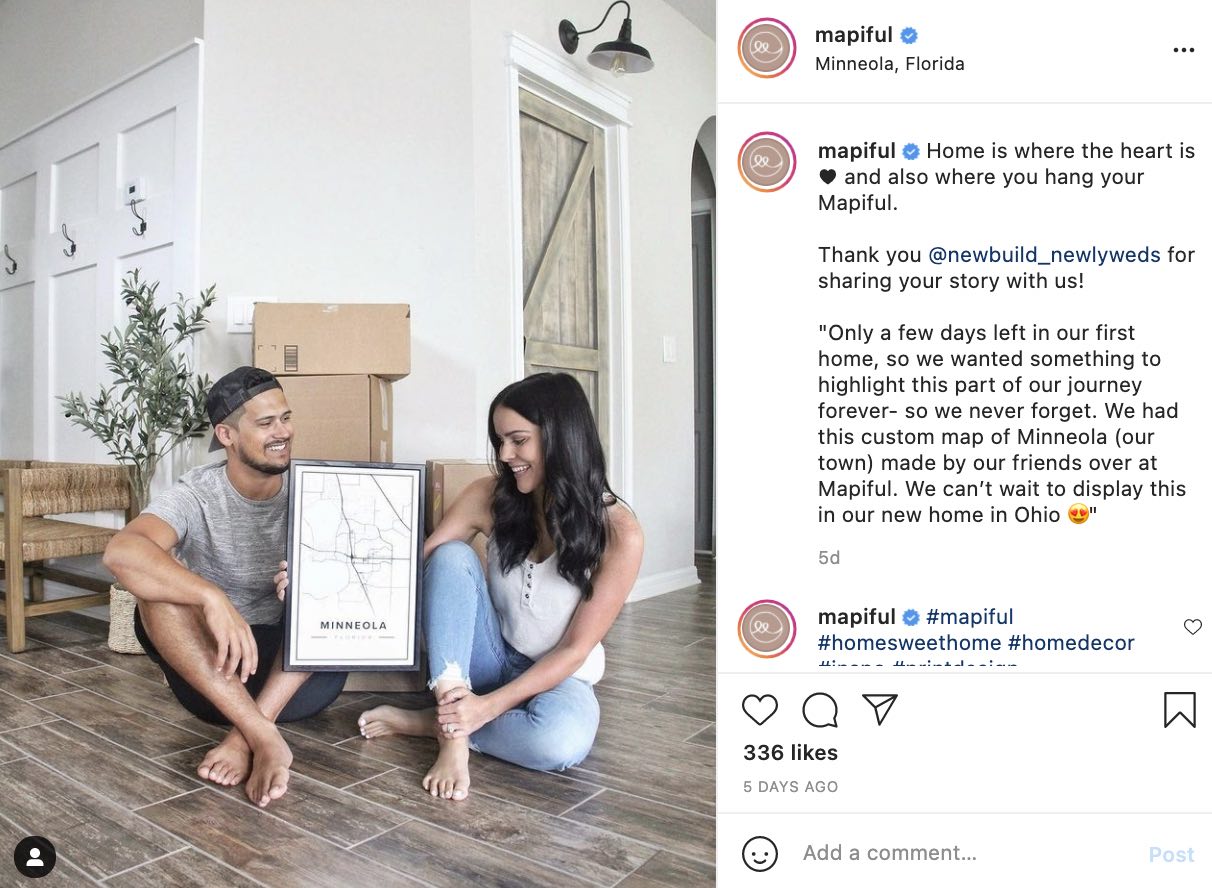
Task: Save post with the bookmark icon
Action: pyautogui.click(x=1180, y=710)
